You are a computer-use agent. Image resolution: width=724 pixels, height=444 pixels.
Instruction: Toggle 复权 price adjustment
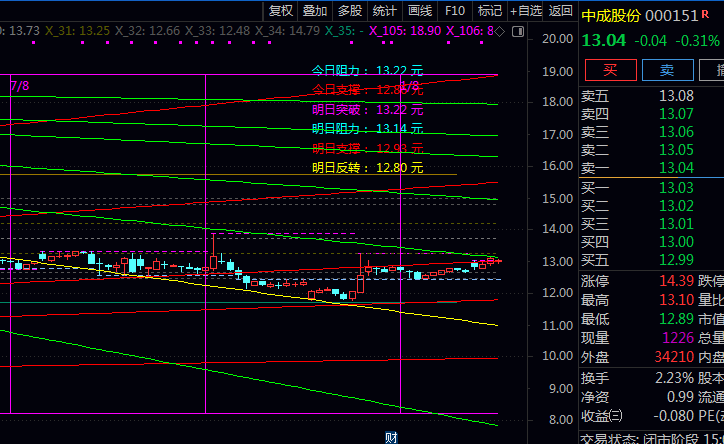(281, 11)
